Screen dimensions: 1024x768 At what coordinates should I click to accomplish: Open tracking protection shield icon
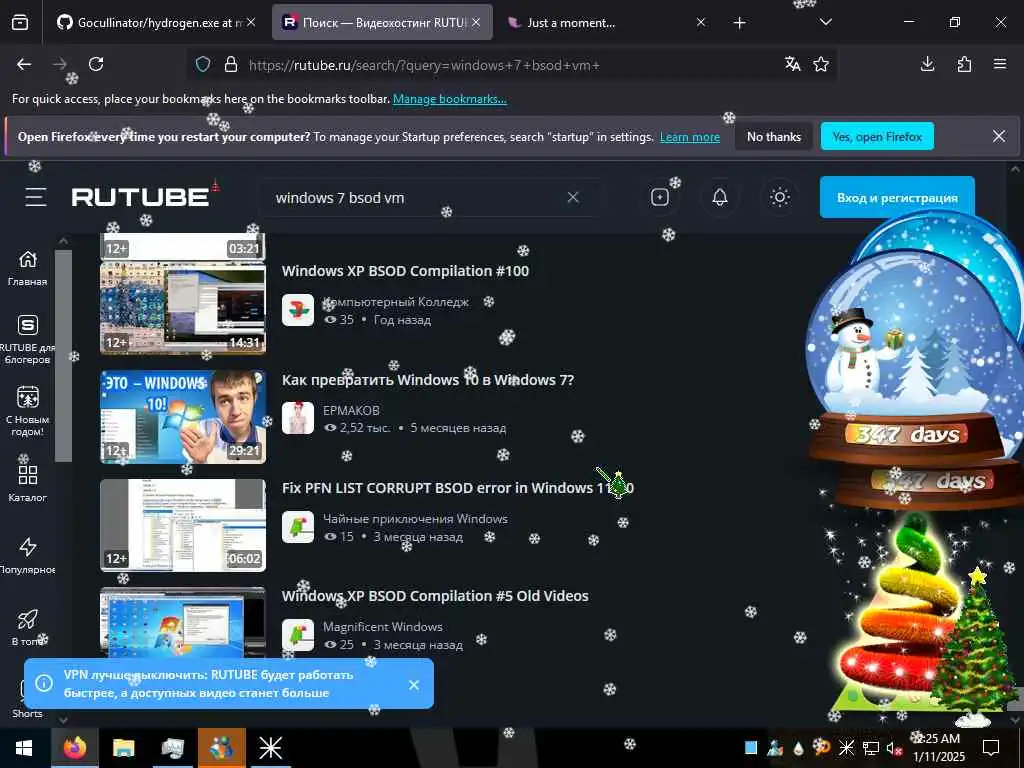203,65
